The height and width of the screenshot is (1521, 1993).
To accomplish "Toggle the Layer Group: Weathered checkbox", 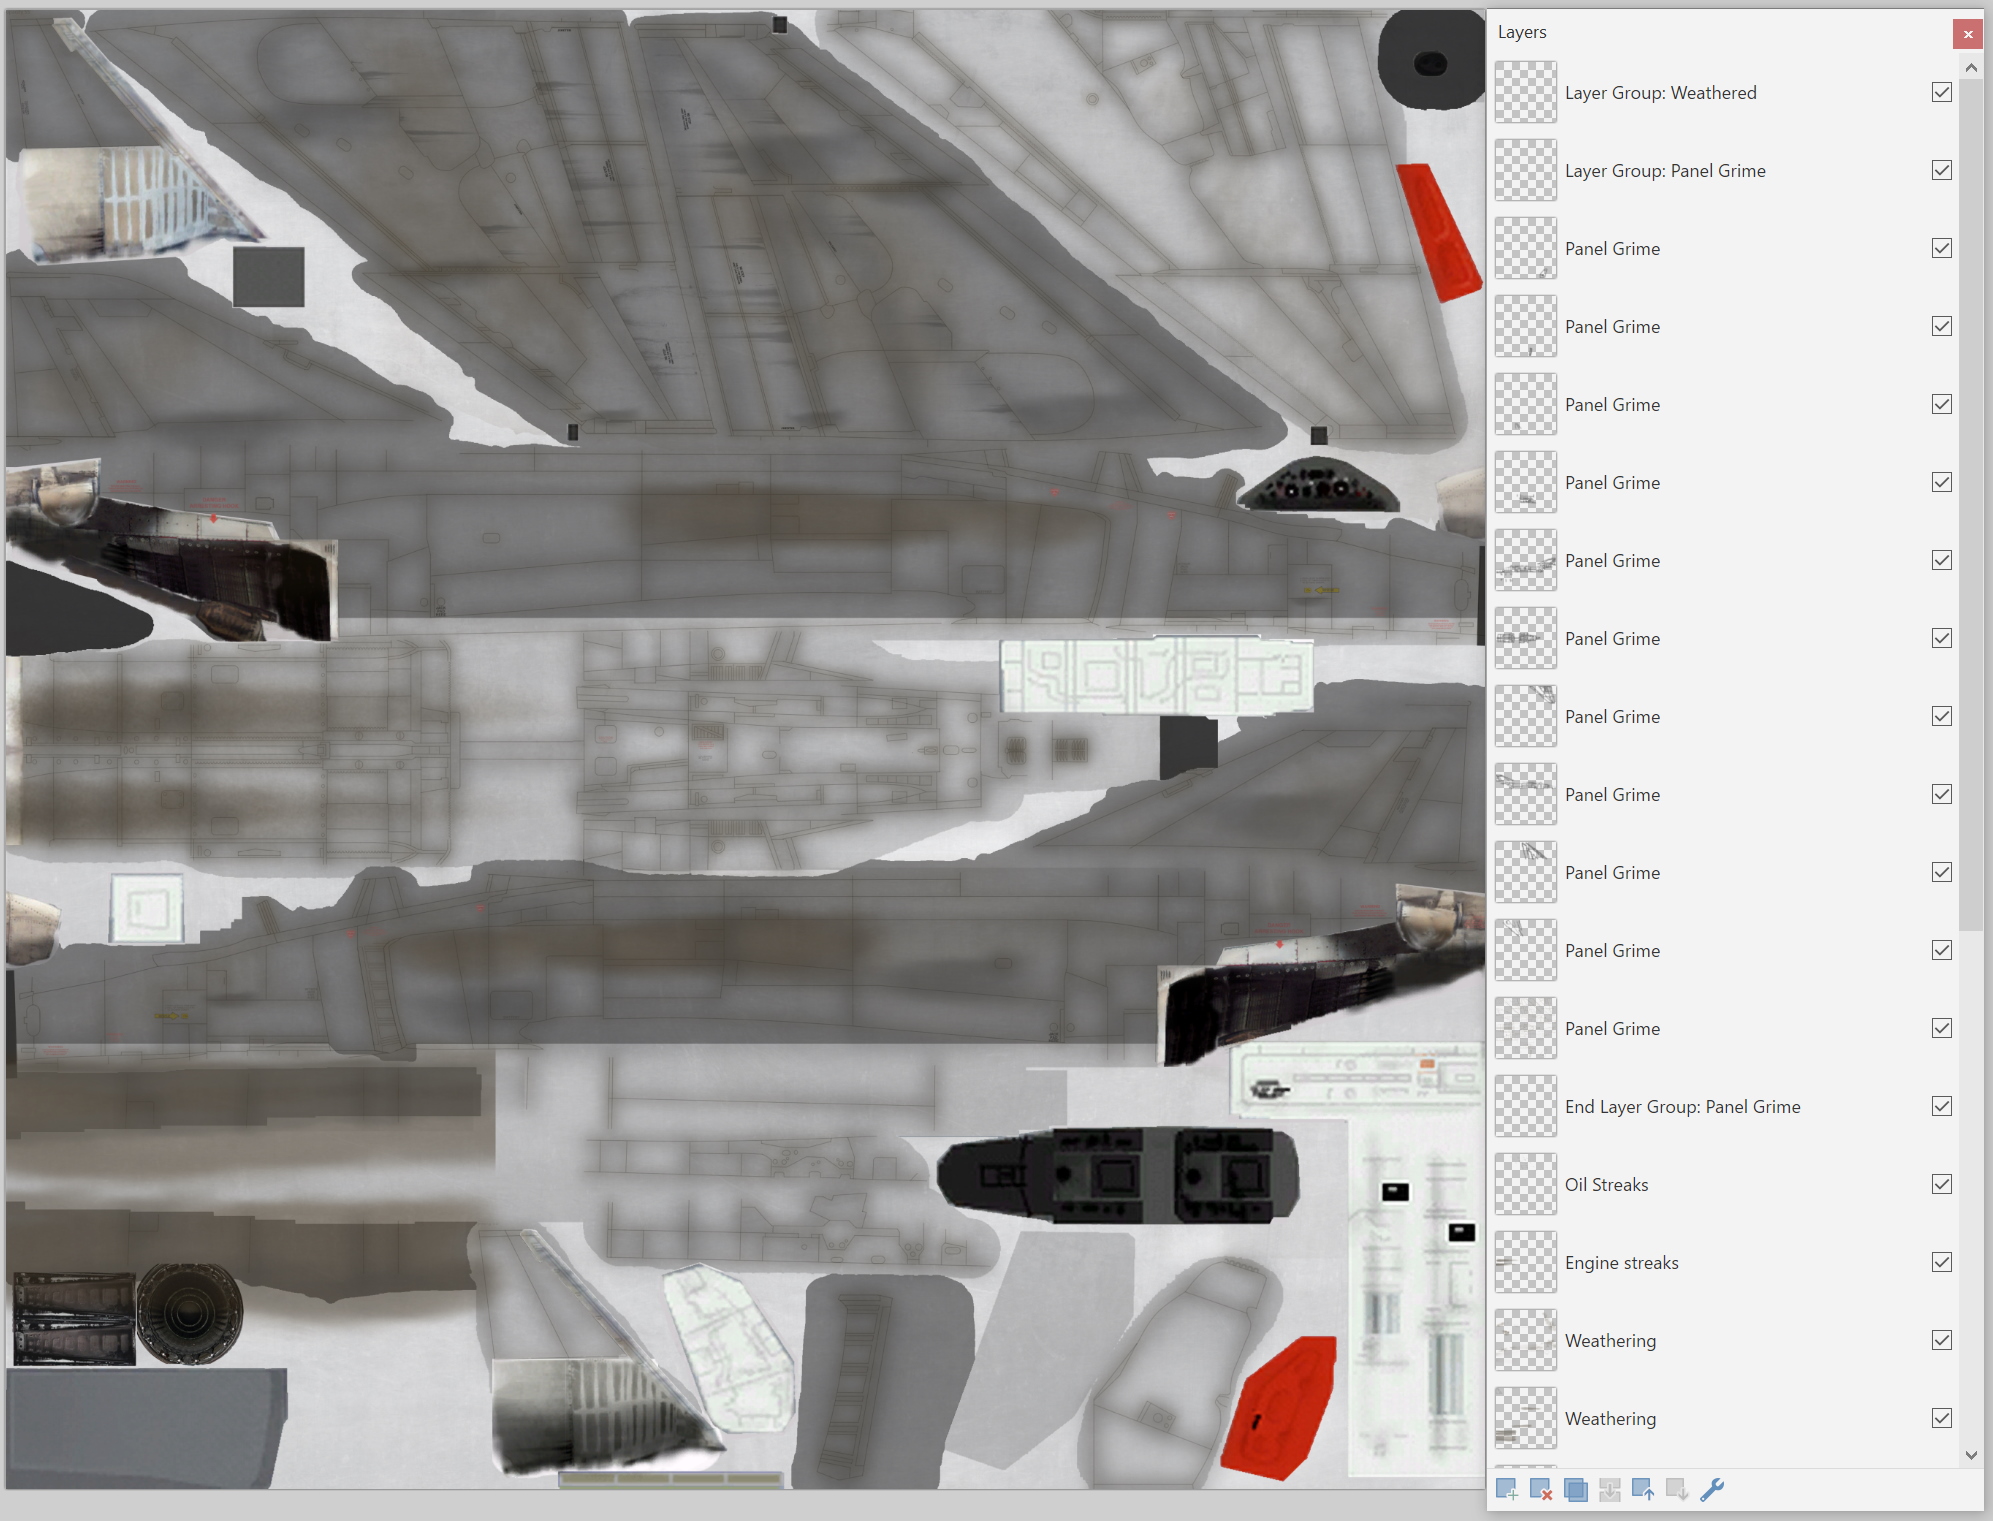I will (1941, 92).
